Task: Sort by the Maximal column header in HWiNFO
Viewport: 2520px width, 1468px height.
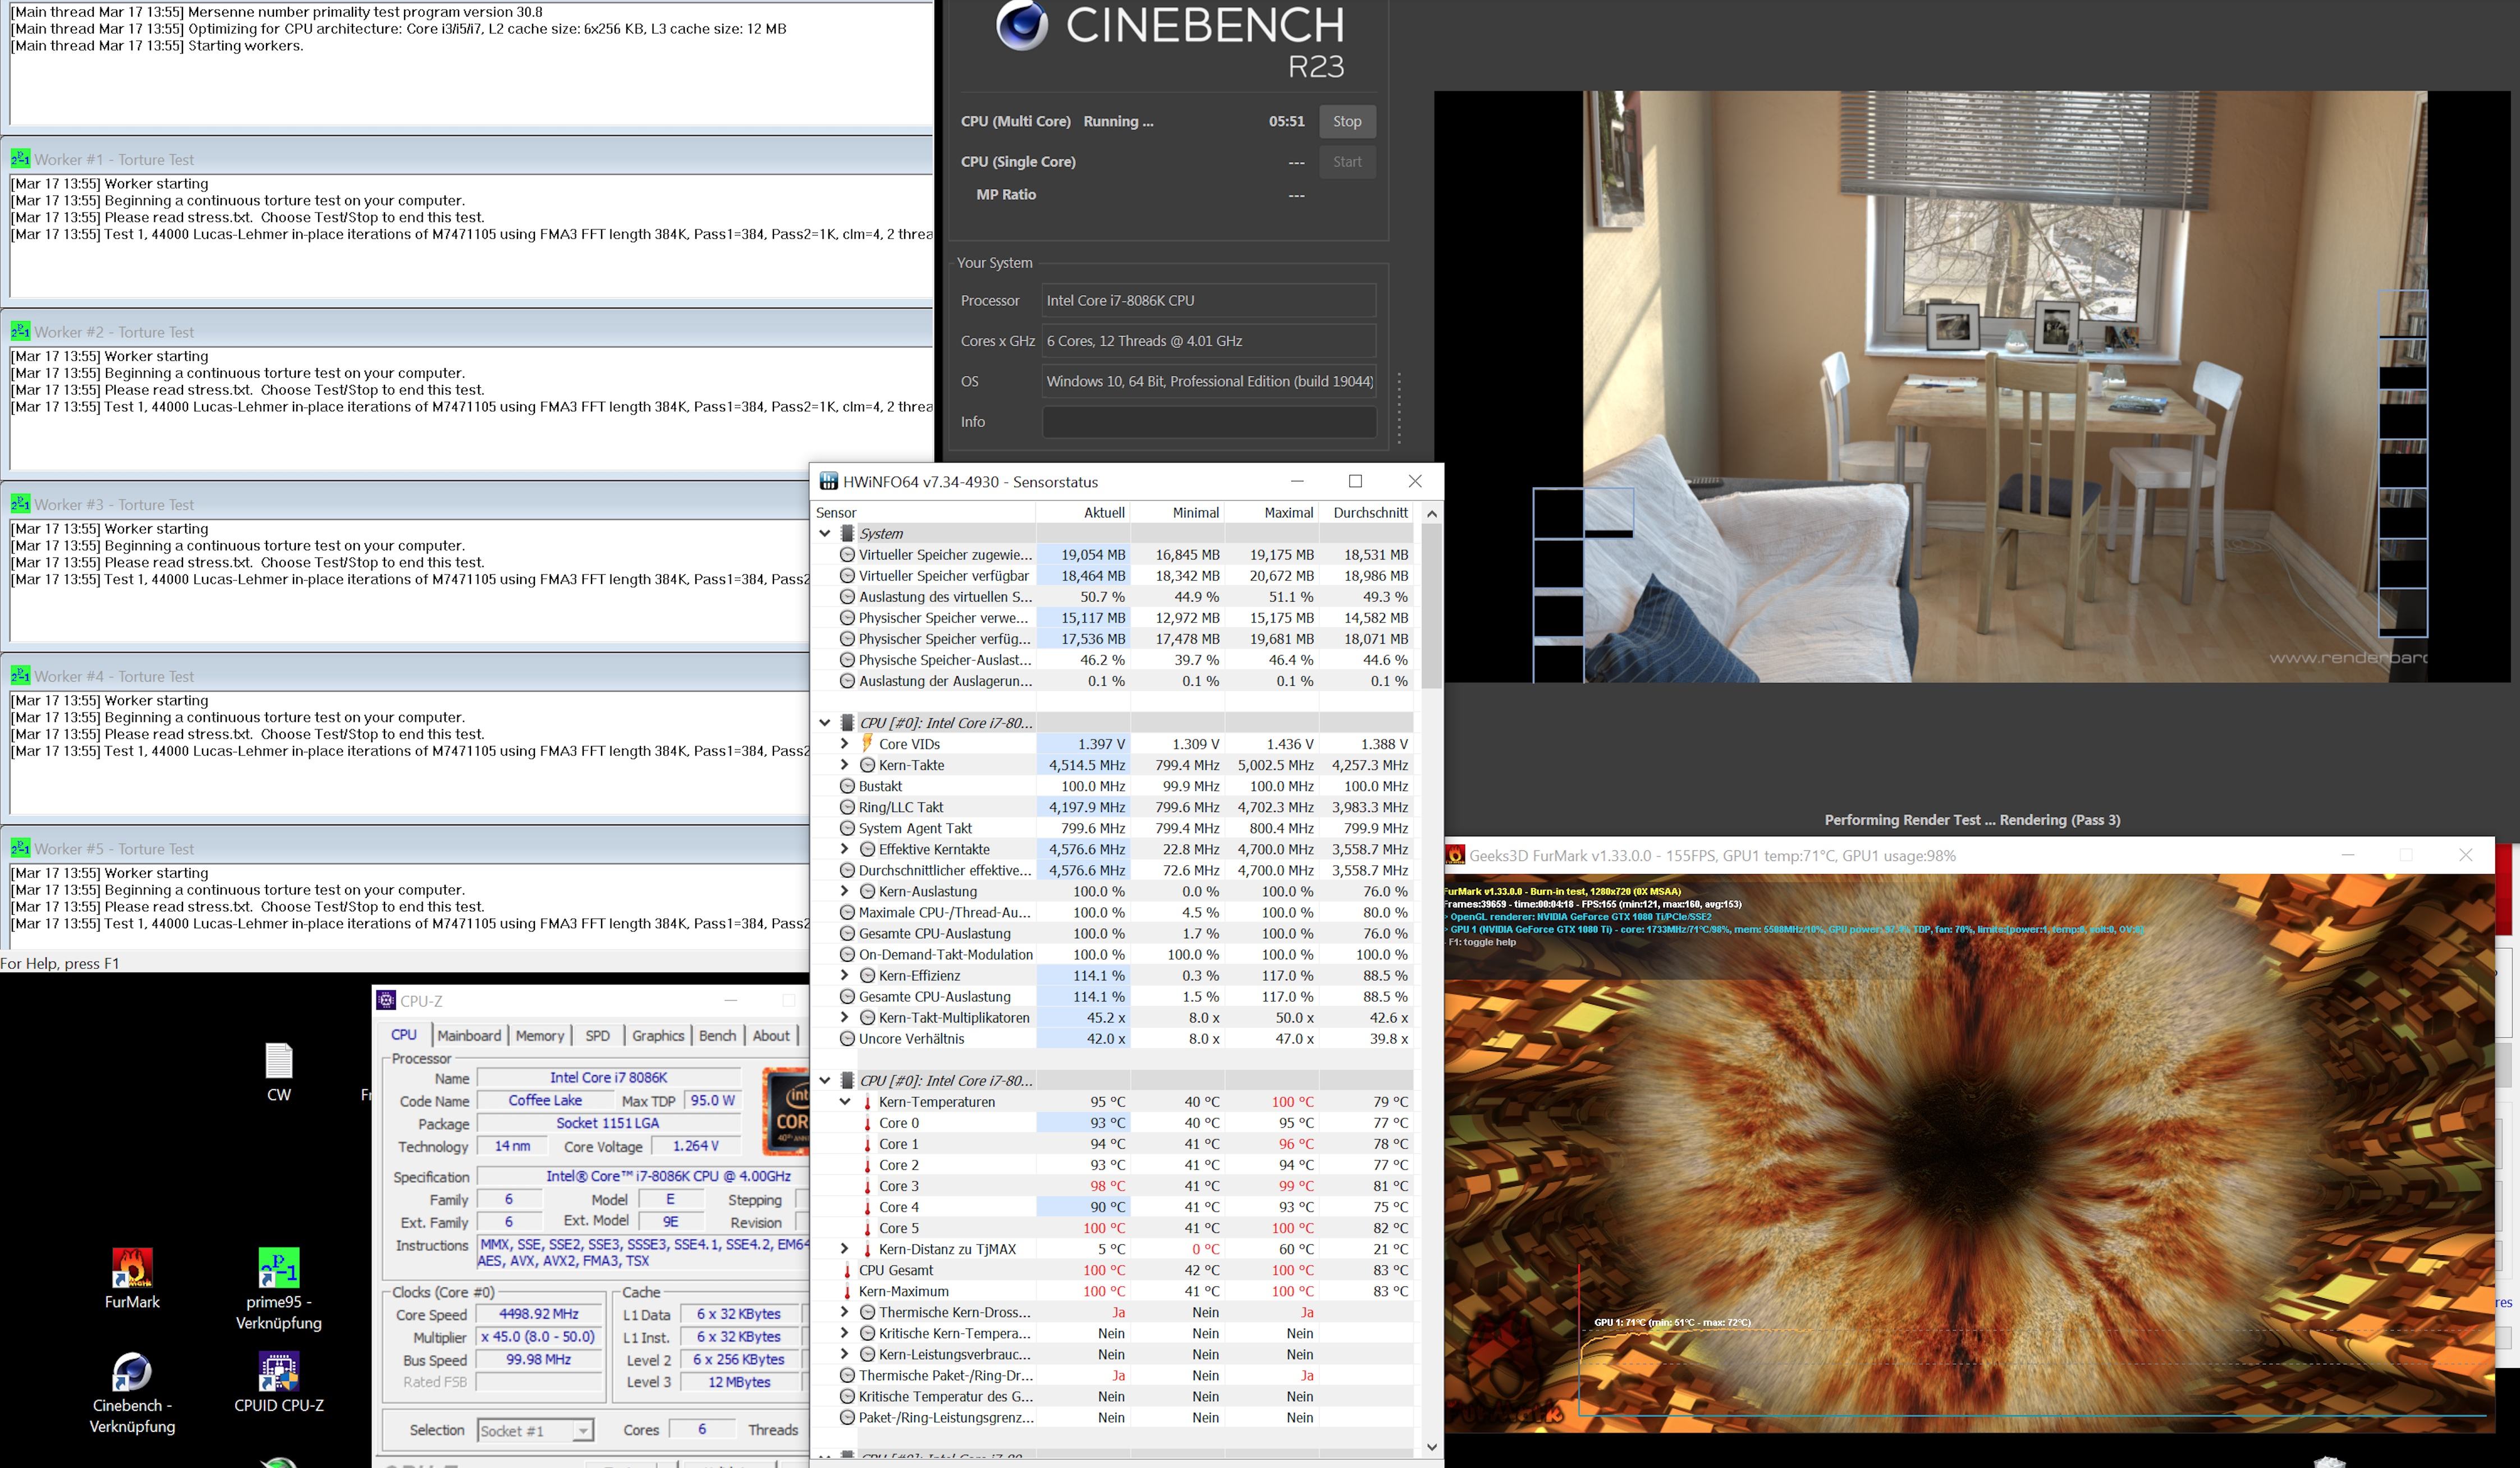Action: (x=1273, y=512)
